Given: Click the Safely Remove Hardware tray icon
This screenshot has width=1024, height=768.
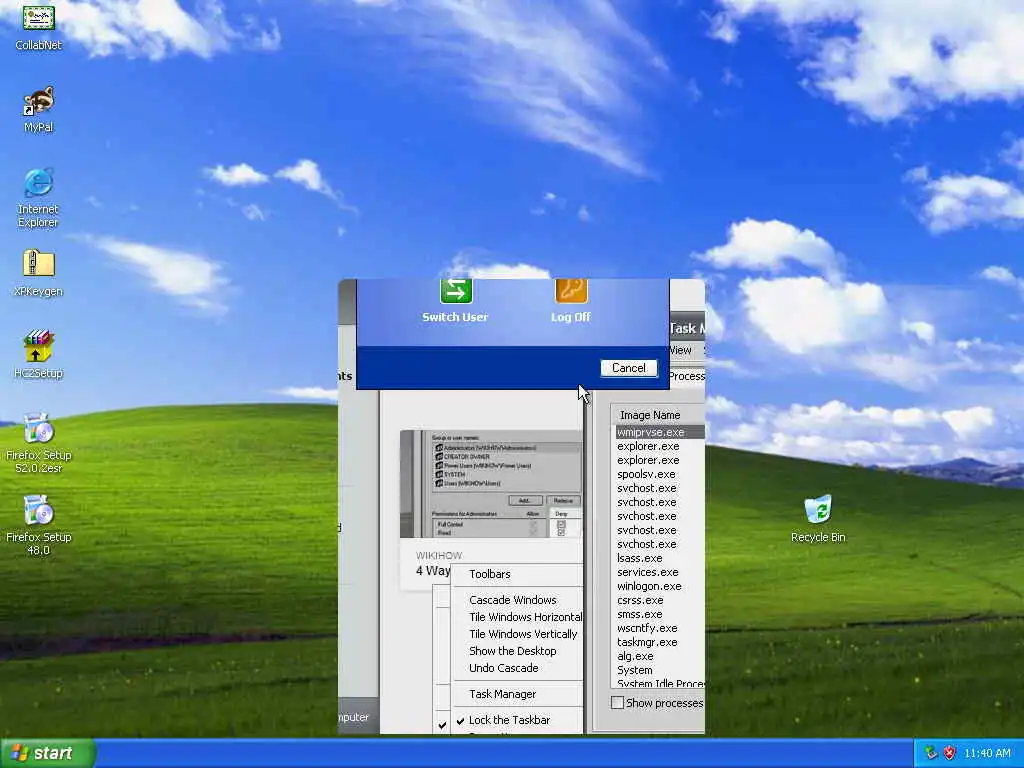Looking at the screenshot, I should coord(931,753).
